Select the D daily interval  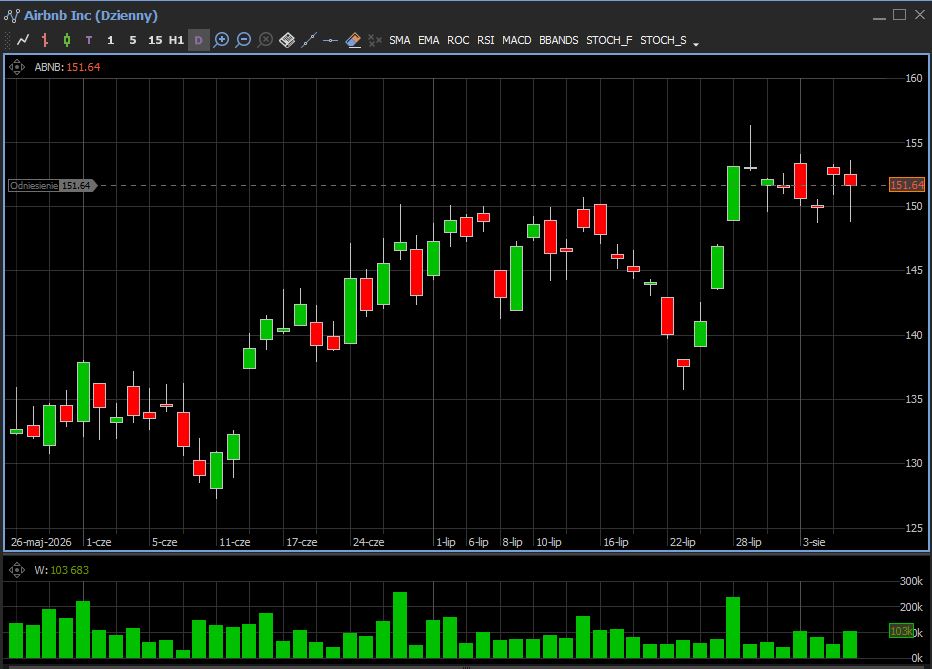(199, 40)
